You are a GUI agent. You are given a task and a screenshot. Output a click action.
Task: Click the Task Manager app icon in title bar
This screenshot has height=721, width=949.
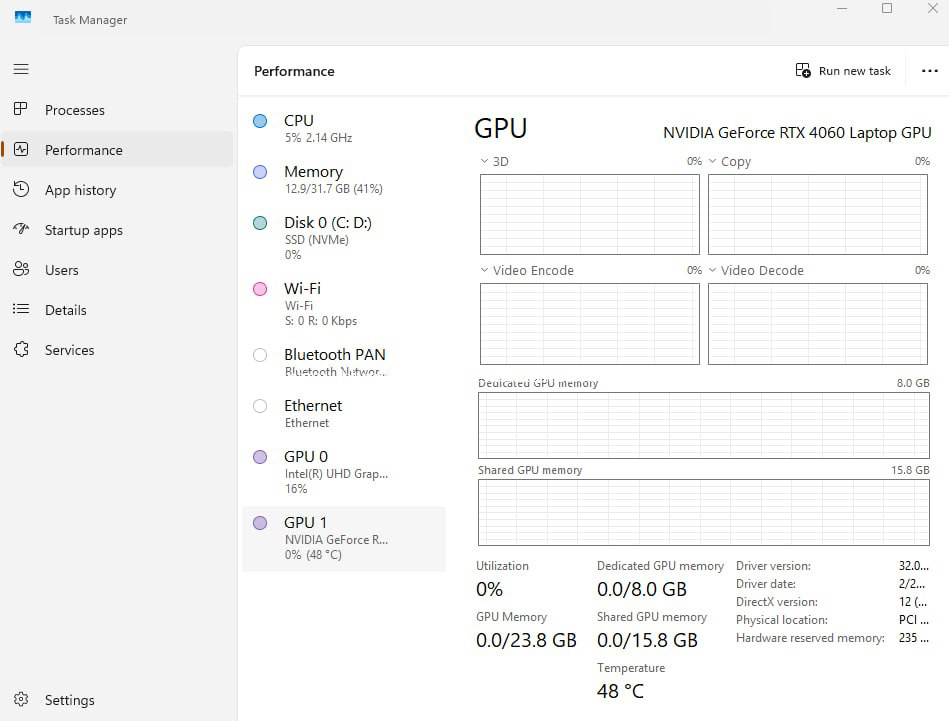tap(23, 18)
